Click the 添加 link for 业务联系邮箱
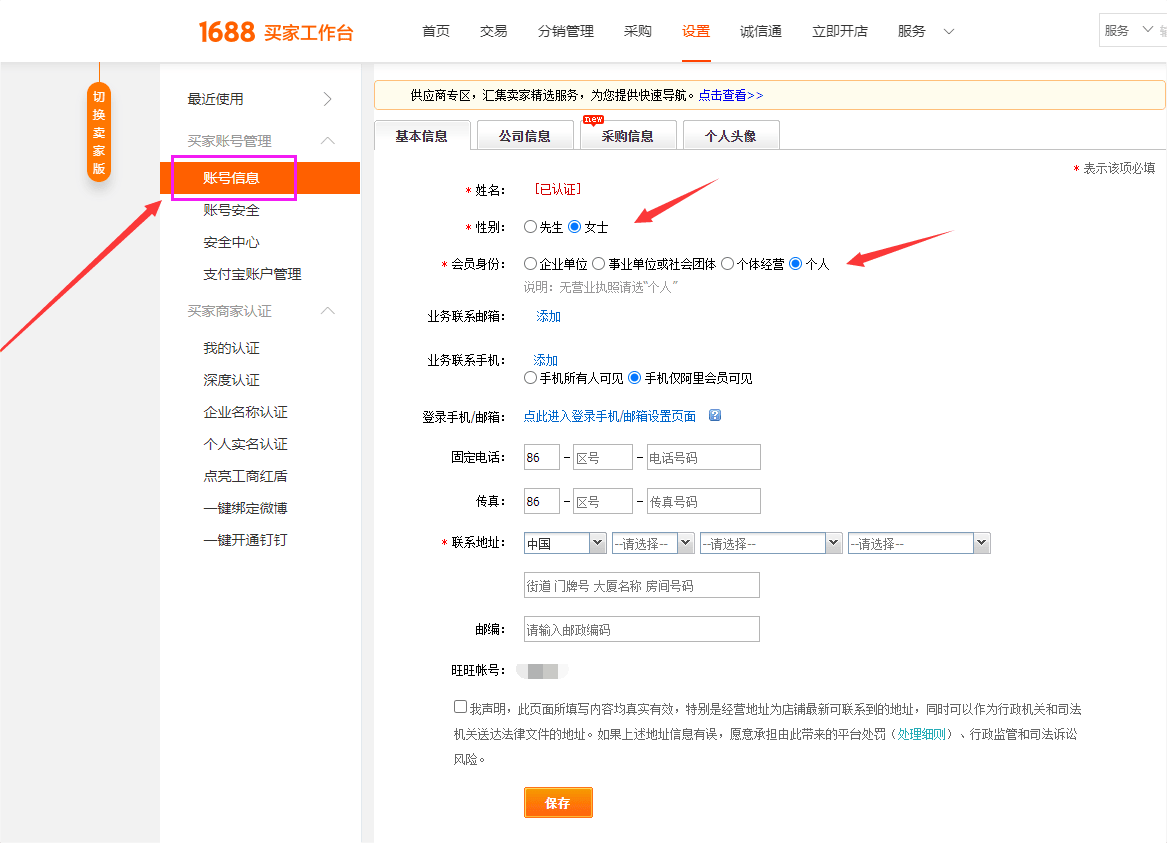 [x=549, y=316]
